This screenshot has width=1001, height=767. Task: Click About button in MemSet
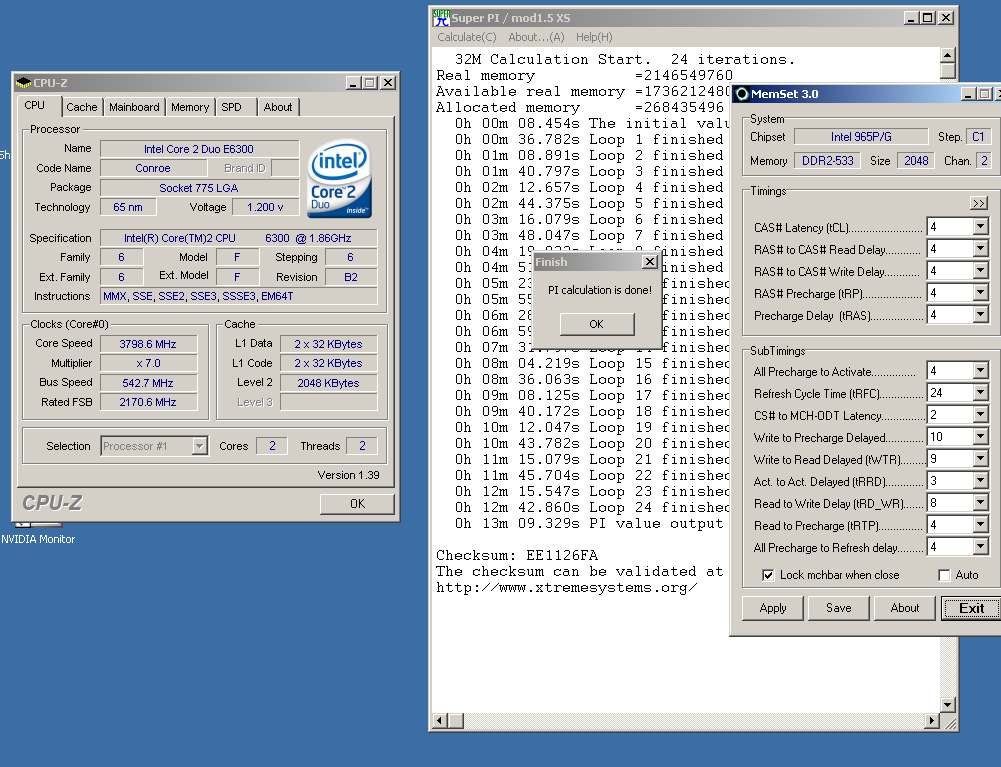click(904, 608)
